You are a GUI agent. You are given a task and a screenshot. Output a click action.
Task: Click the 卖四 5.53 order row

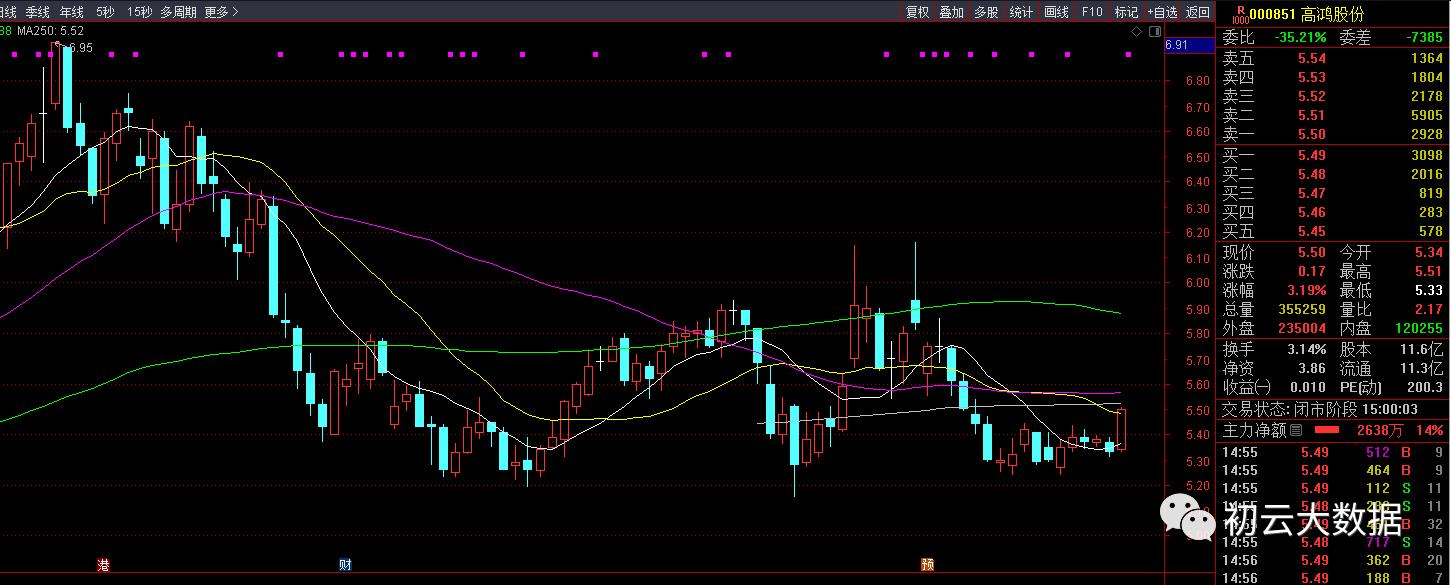coord(1333,78)
